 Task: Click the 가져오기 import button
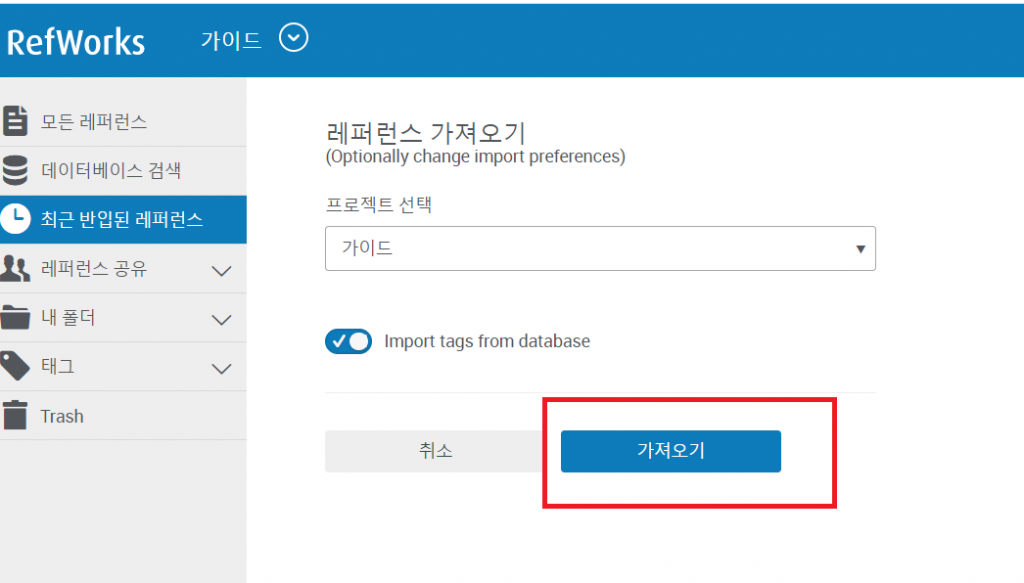(x=670, y=451)
